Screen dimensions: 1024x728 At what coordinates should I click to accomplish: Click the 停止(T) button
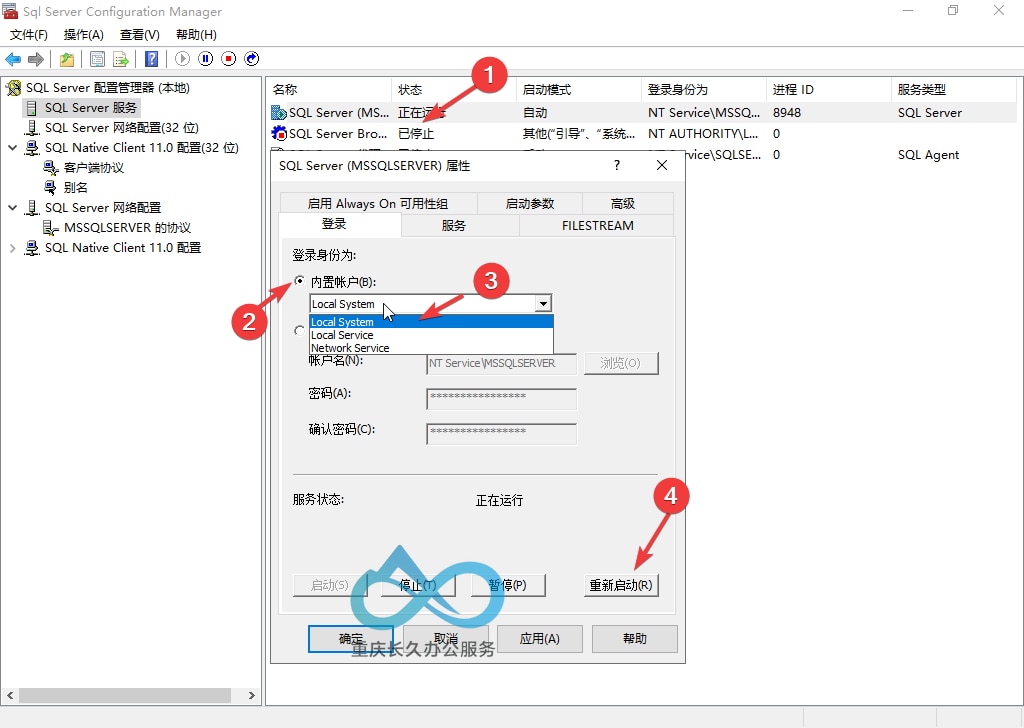coord(418,586)
